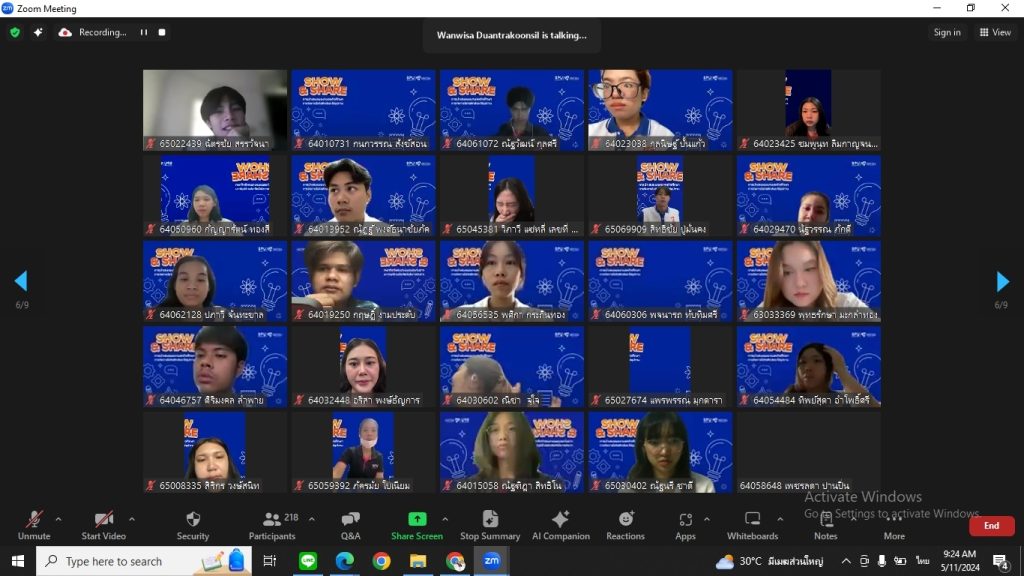This screenshot has height=576, width=1024.
Task: Expand the Apps options arrow
Action: coord(707,520)
